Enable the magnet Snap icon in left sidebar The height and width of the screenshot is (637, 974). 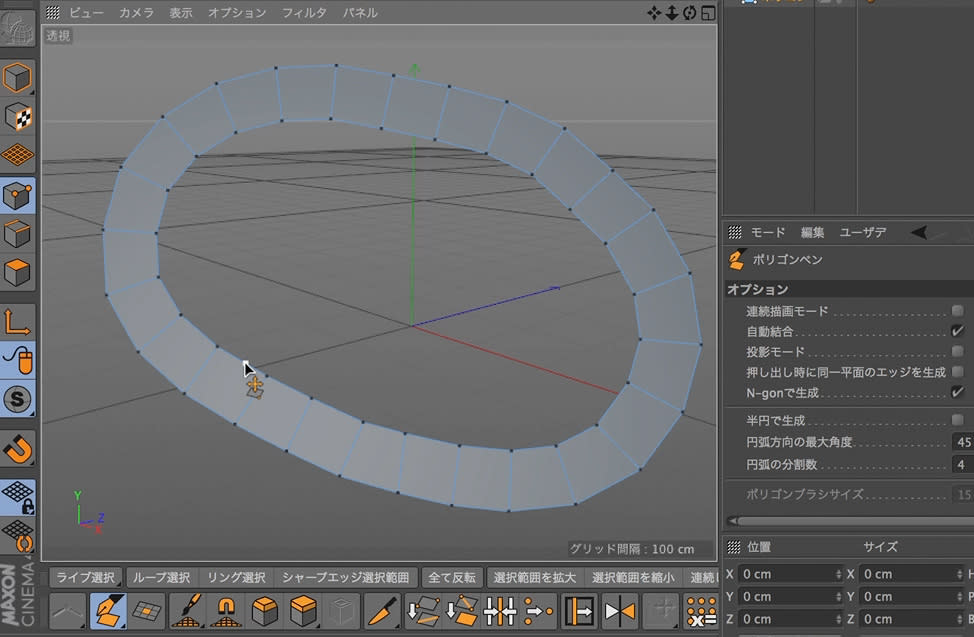click(x=19, y=447)
